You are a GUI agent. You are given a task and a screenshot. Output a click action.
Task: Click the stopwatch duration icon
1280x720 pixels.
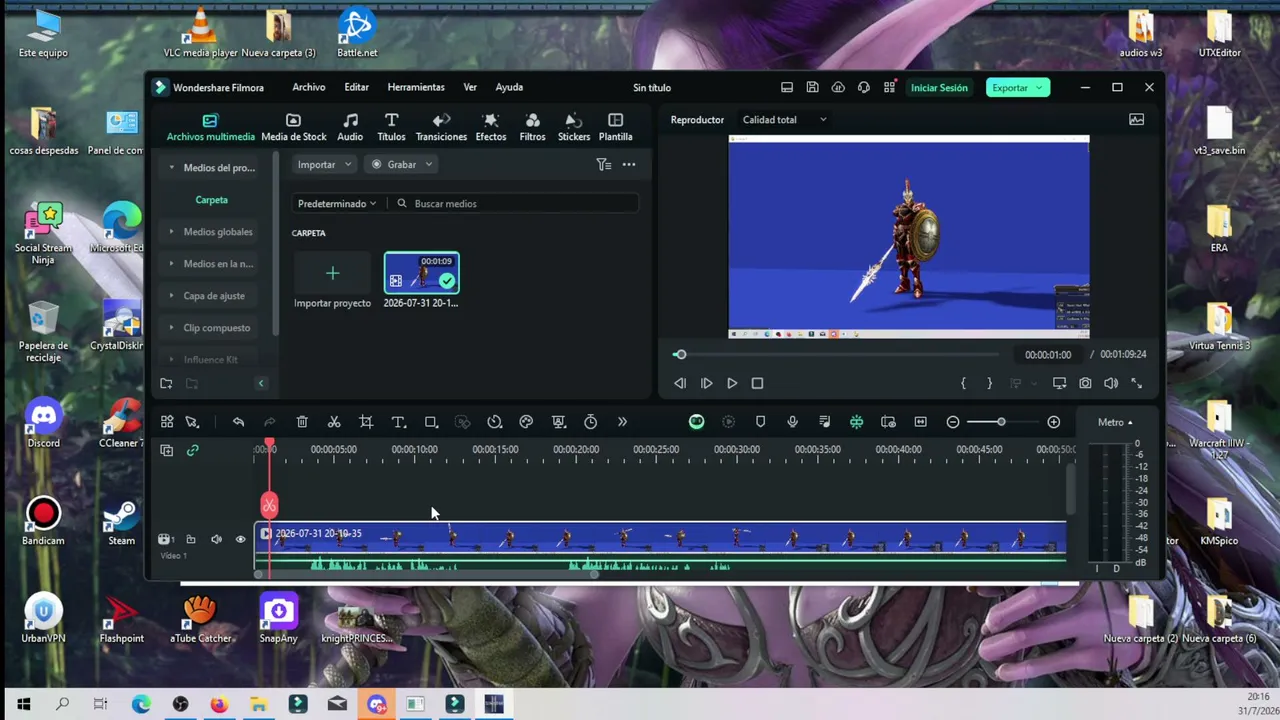590,422
